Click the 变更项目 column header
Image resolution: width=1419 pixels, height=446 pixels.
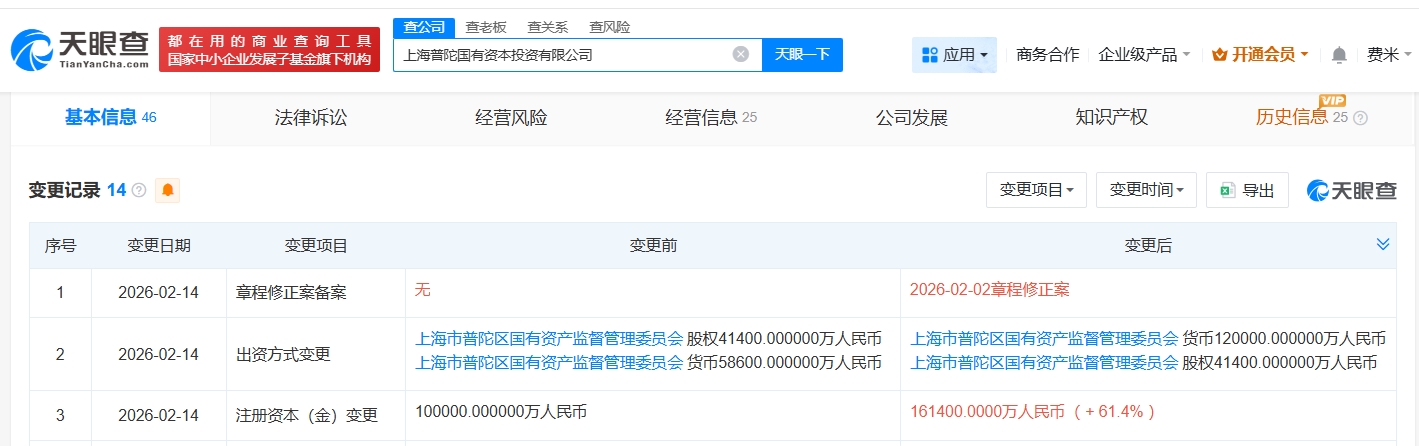coord(316,245)
